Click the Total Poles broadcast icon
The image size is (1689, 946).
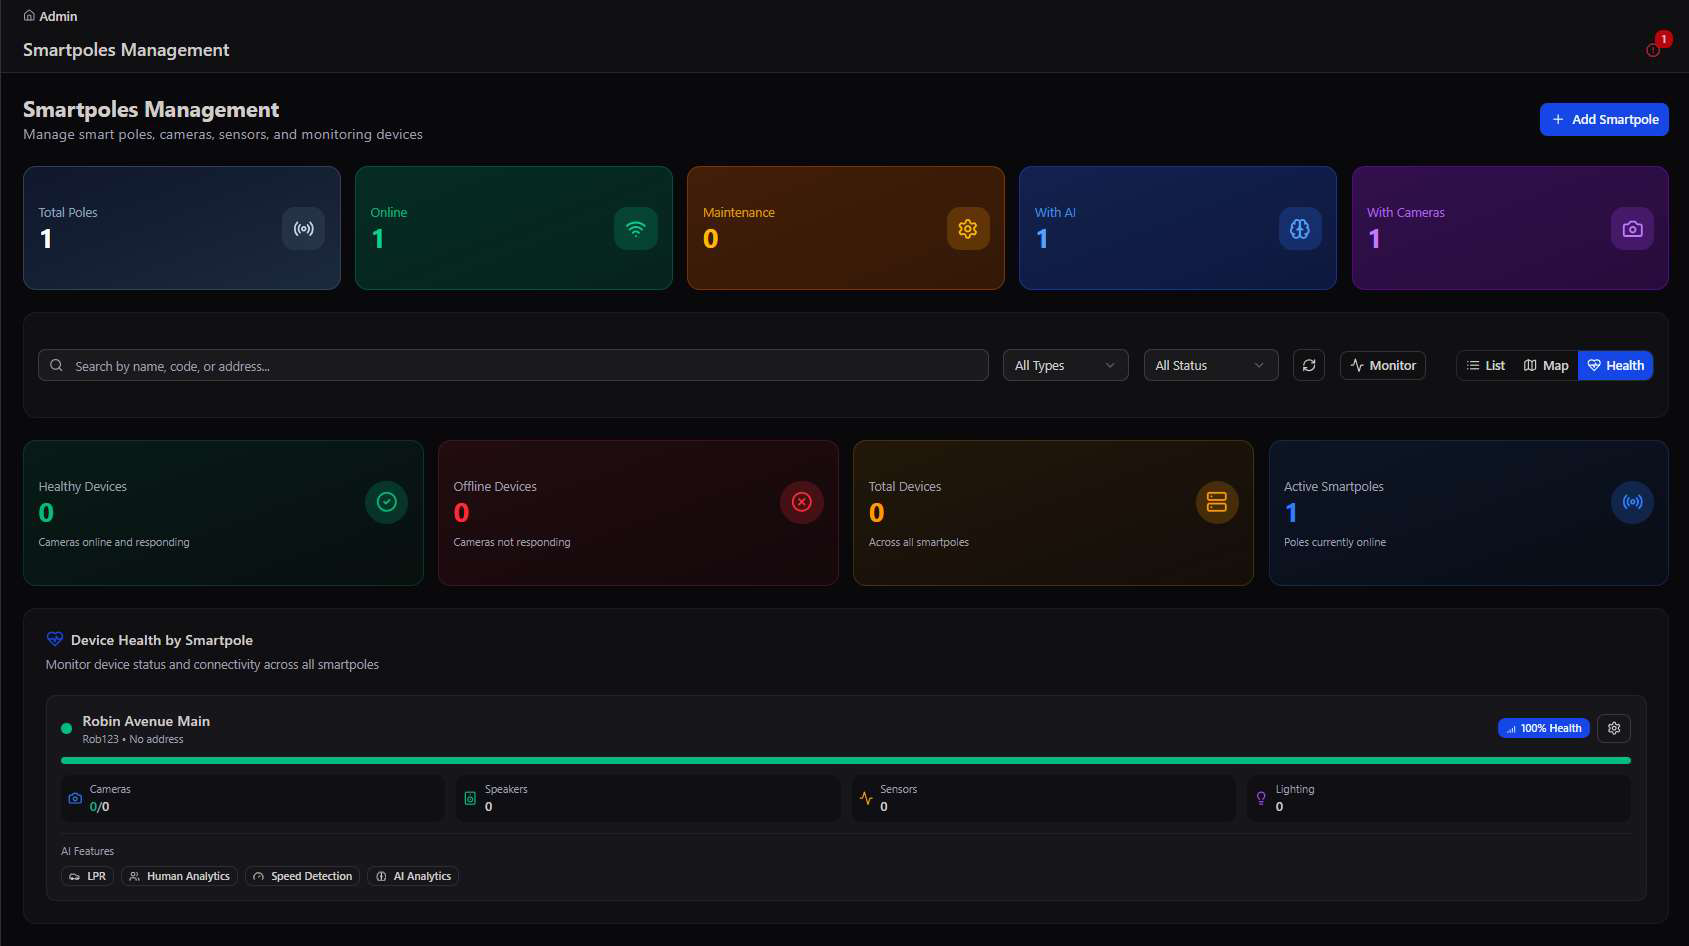click(x=303, y=229)
